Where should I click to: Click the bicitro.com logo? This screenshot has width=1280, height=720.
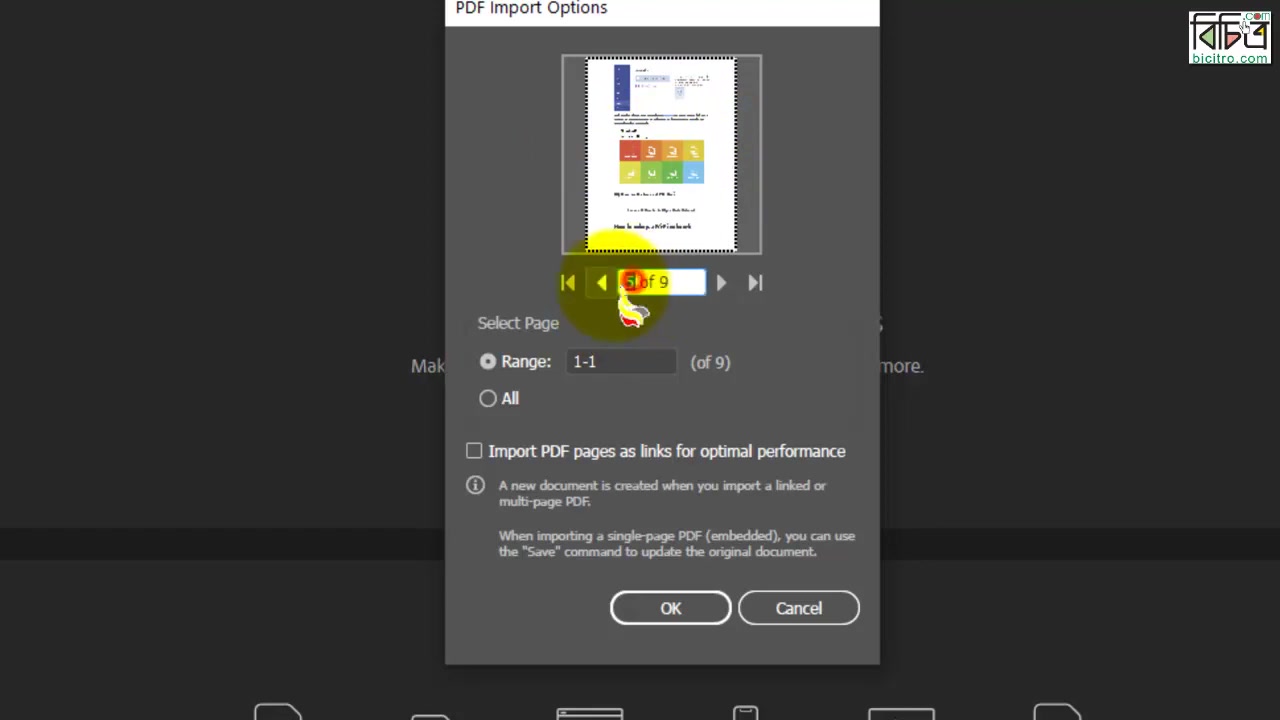point(1229,37)
